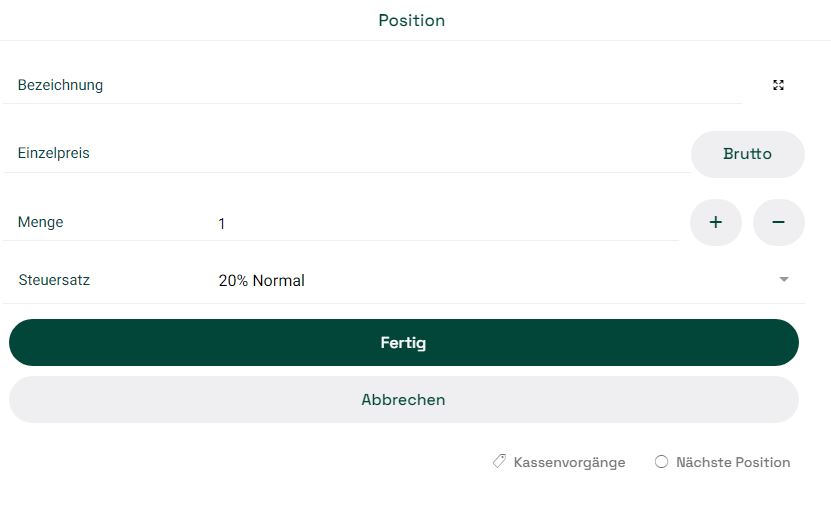831x509 pixels.
Task: Click the tag icon beside Kassenvorgänge
Action: point(499,461)
